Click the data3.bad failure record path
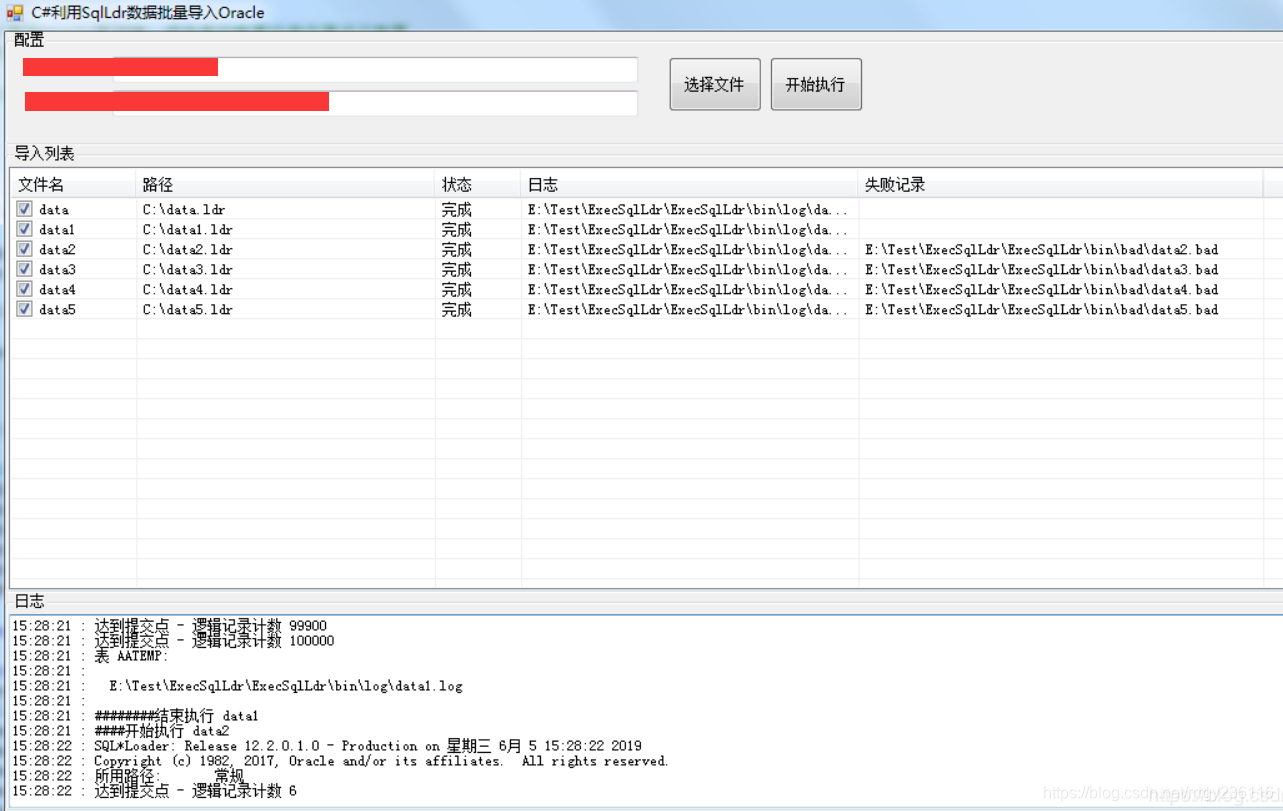 (1042, 270)
